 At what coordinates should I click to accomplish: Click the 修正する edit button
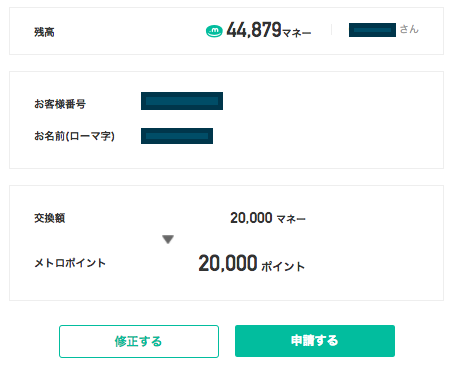139,341
